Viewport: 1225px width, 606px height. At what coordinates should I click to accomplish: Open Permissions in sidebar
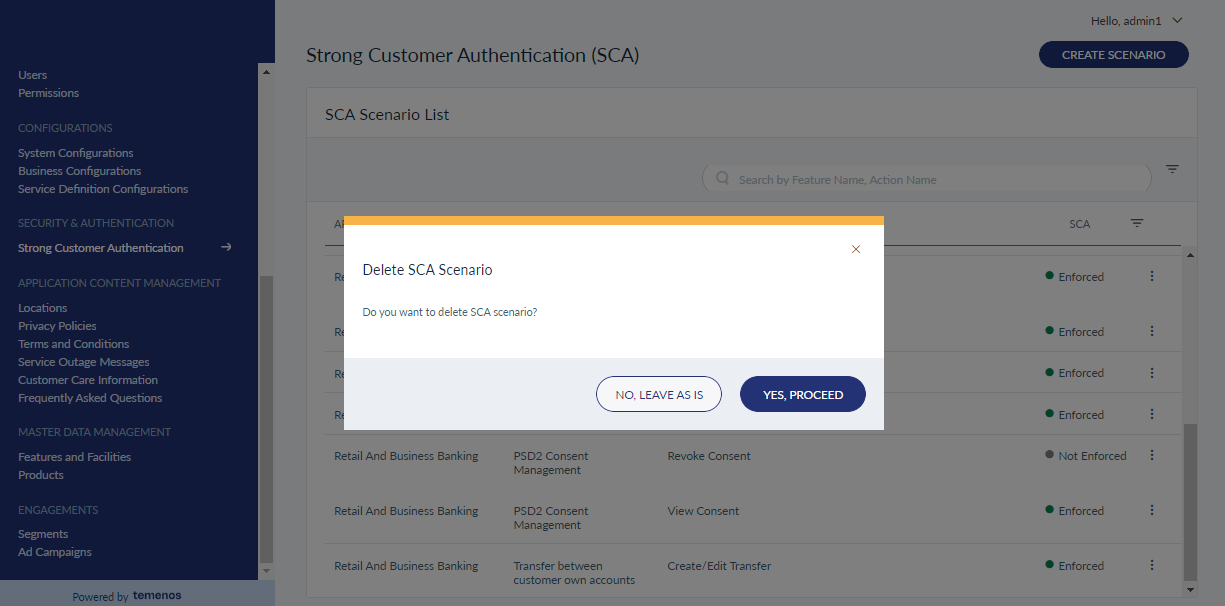click(48, 93)
